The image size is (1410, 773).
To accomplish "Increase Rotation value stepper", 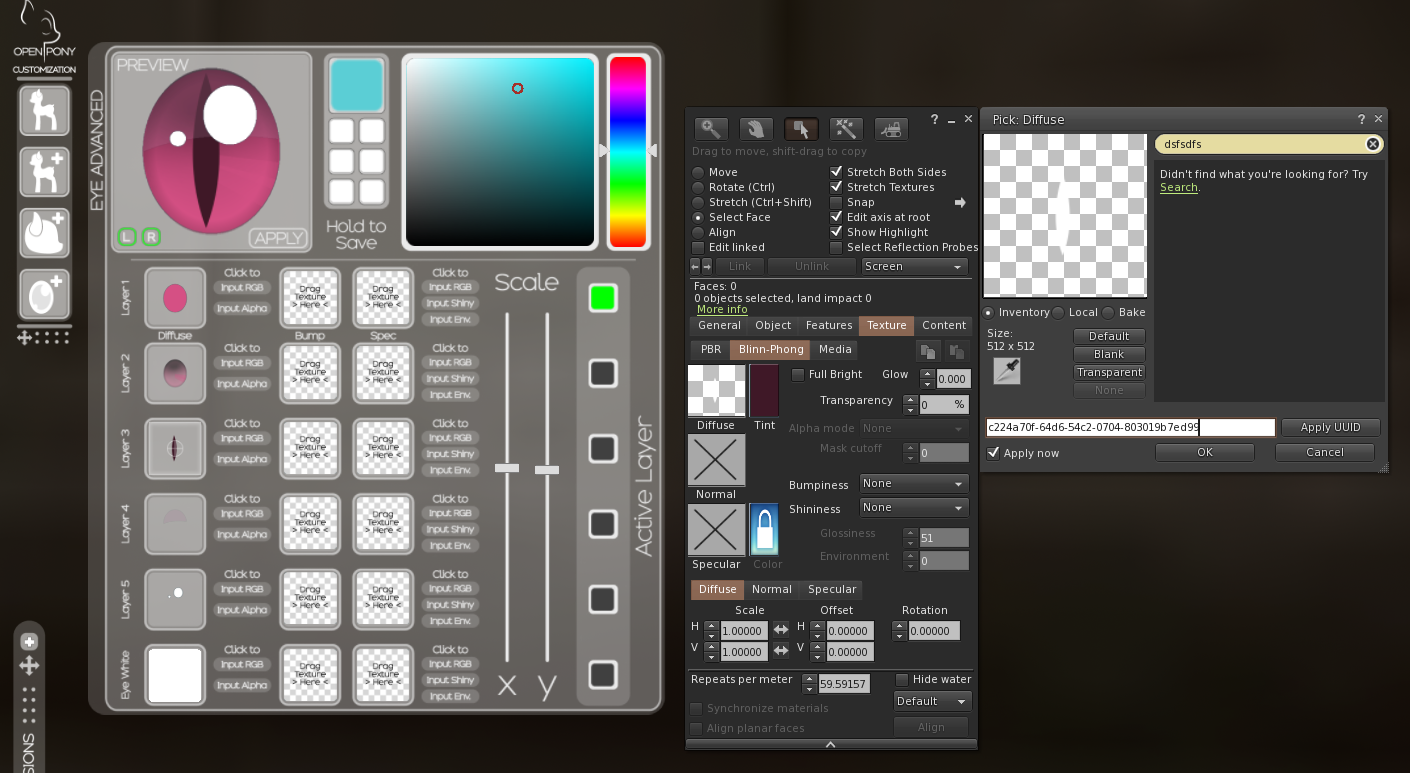I will [899, 626].
